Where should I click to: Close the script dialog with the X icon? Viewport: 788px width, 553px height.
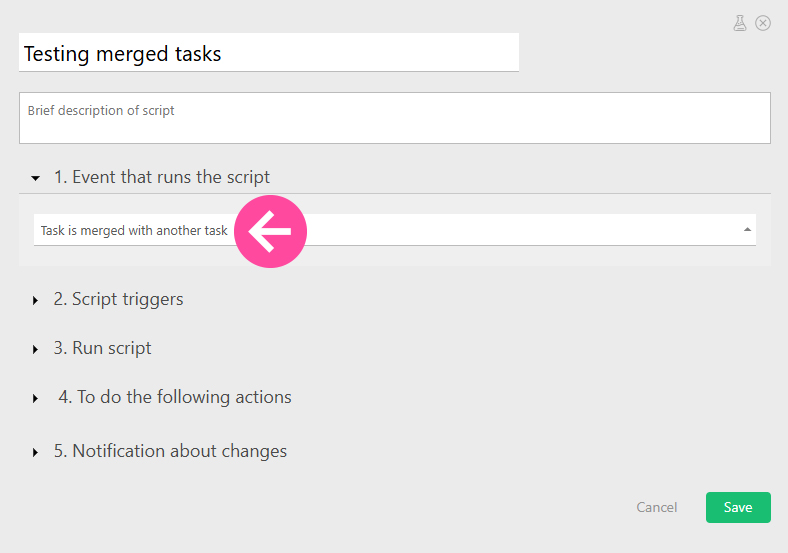tap(763, 23)
